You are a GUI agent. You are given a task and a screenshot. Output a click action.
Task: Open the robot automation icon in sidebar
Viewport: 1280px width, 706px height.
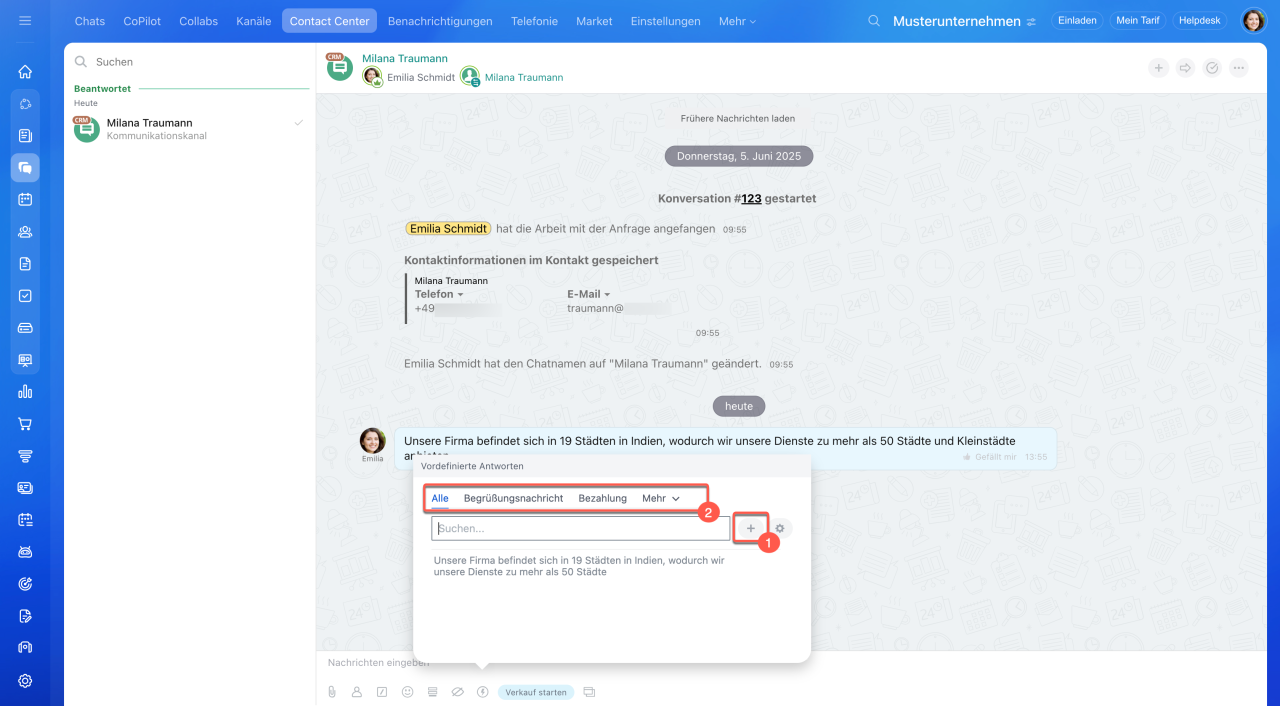coord(25,552)
